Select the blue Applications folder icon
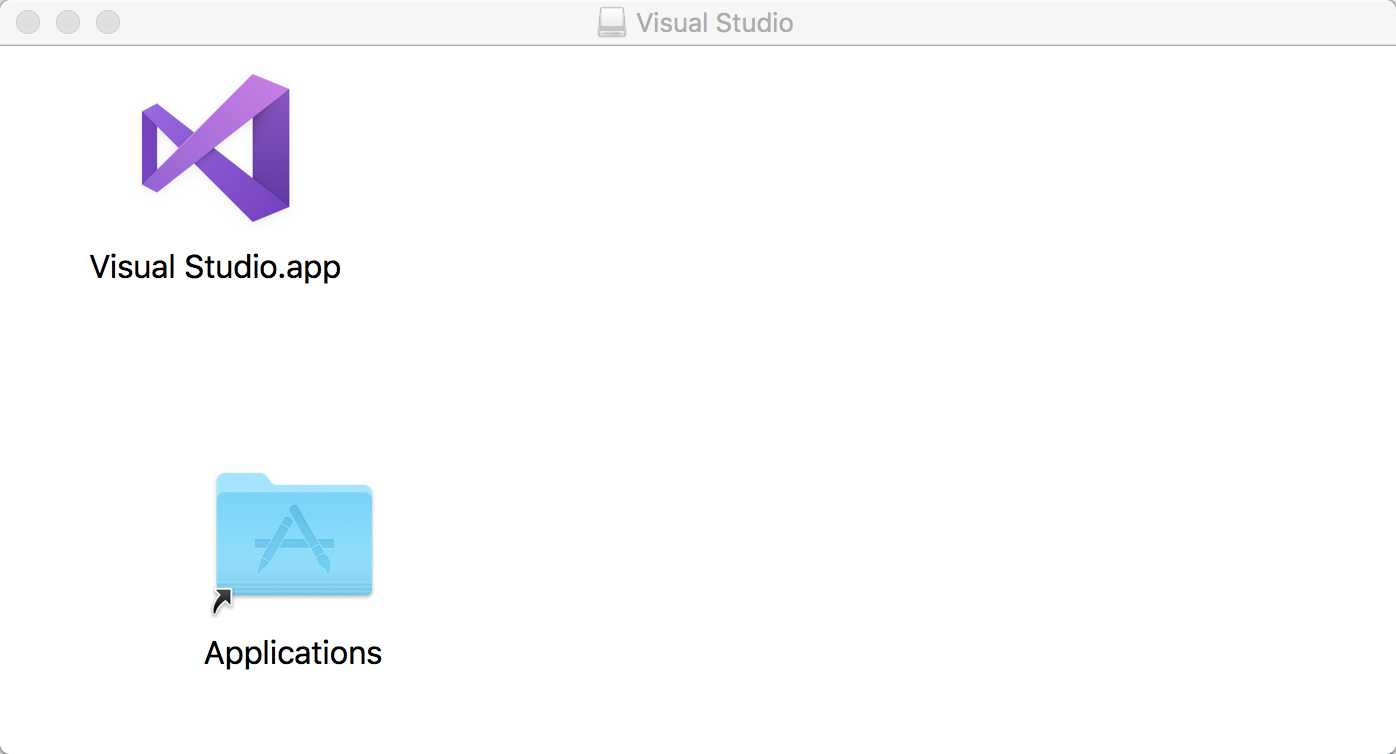Screen dimensions: 1396x754 294,536
